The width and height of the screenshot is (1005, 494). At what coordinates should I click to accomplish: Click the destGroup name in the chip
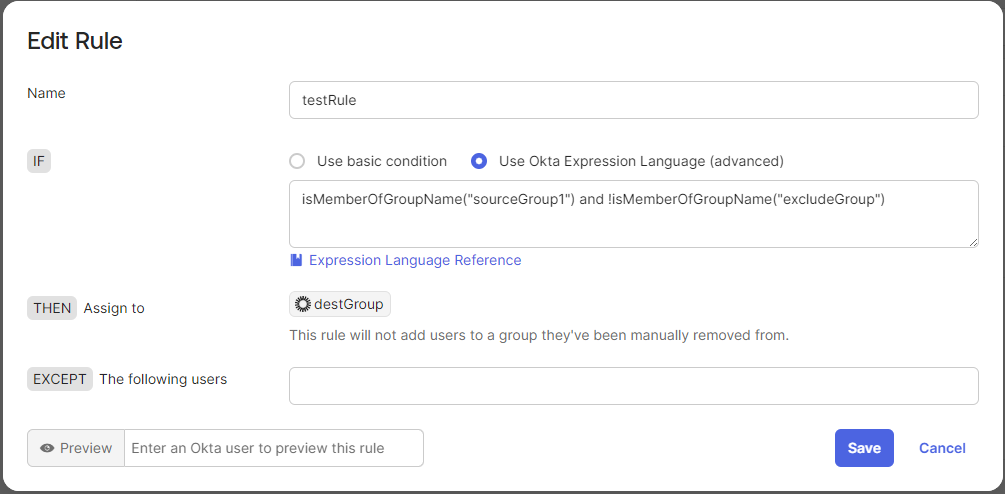pos(348,304)
